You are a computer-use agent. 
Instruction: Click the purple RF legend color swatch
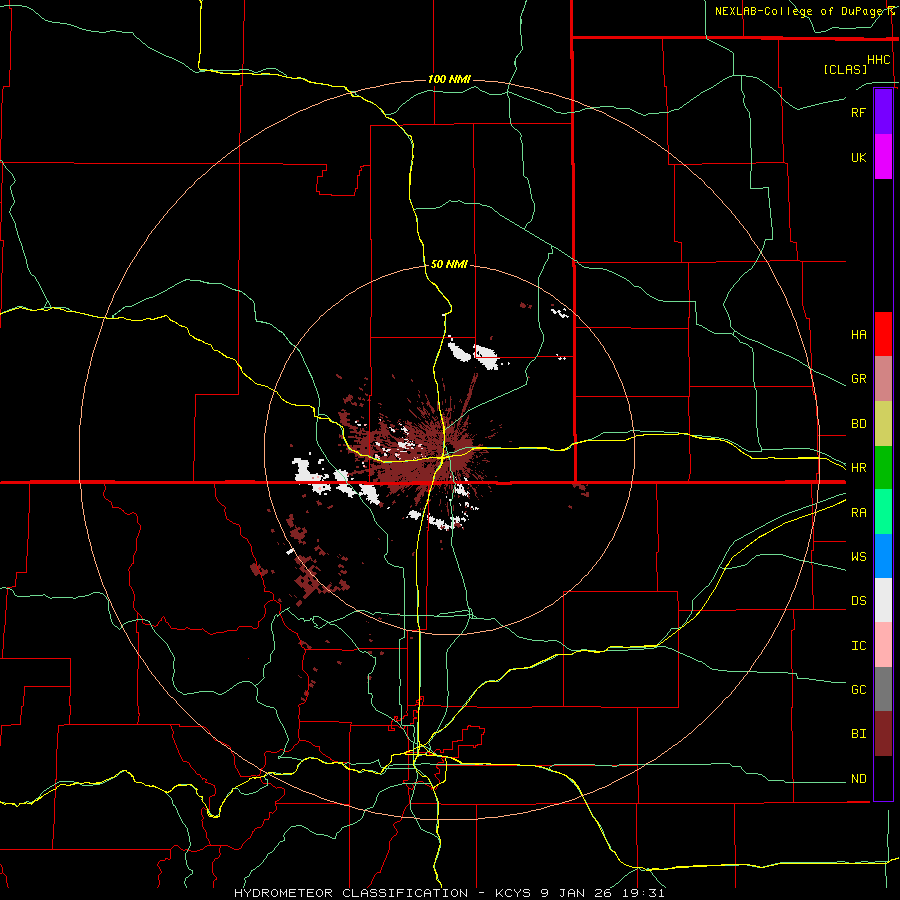coord(883,112)
